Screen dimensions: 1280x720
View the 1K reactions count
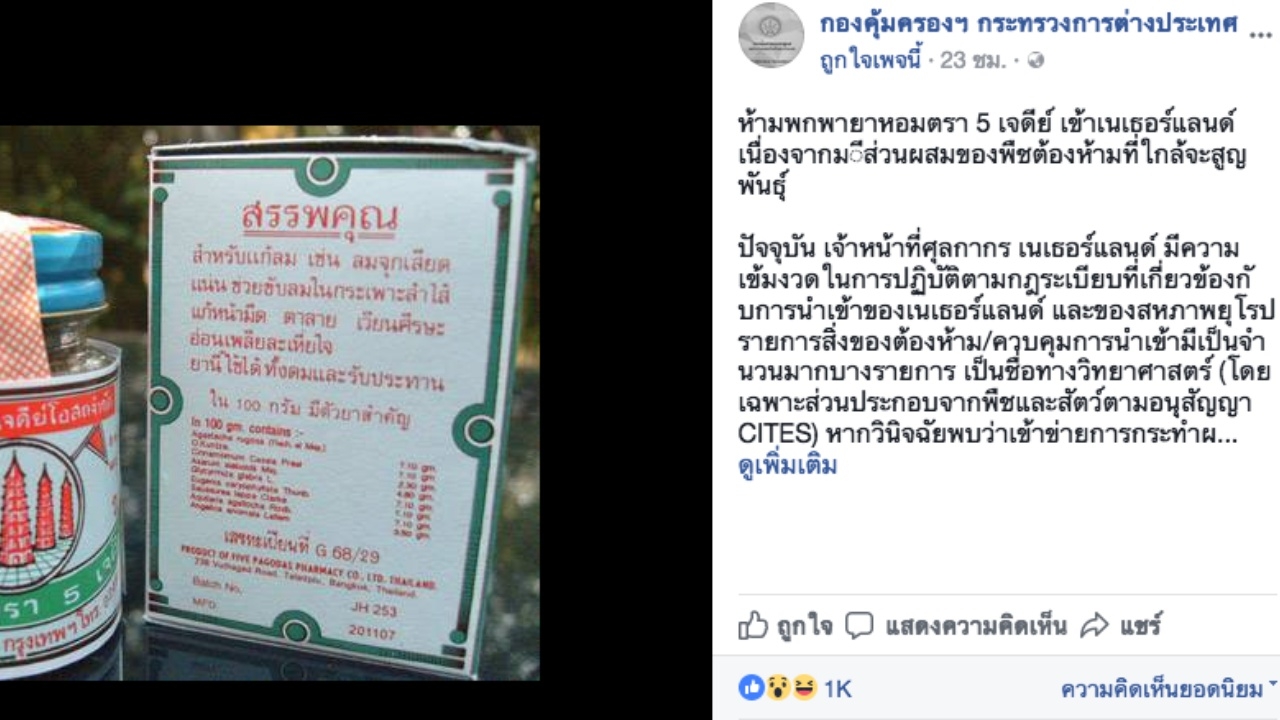click(838, 689)
